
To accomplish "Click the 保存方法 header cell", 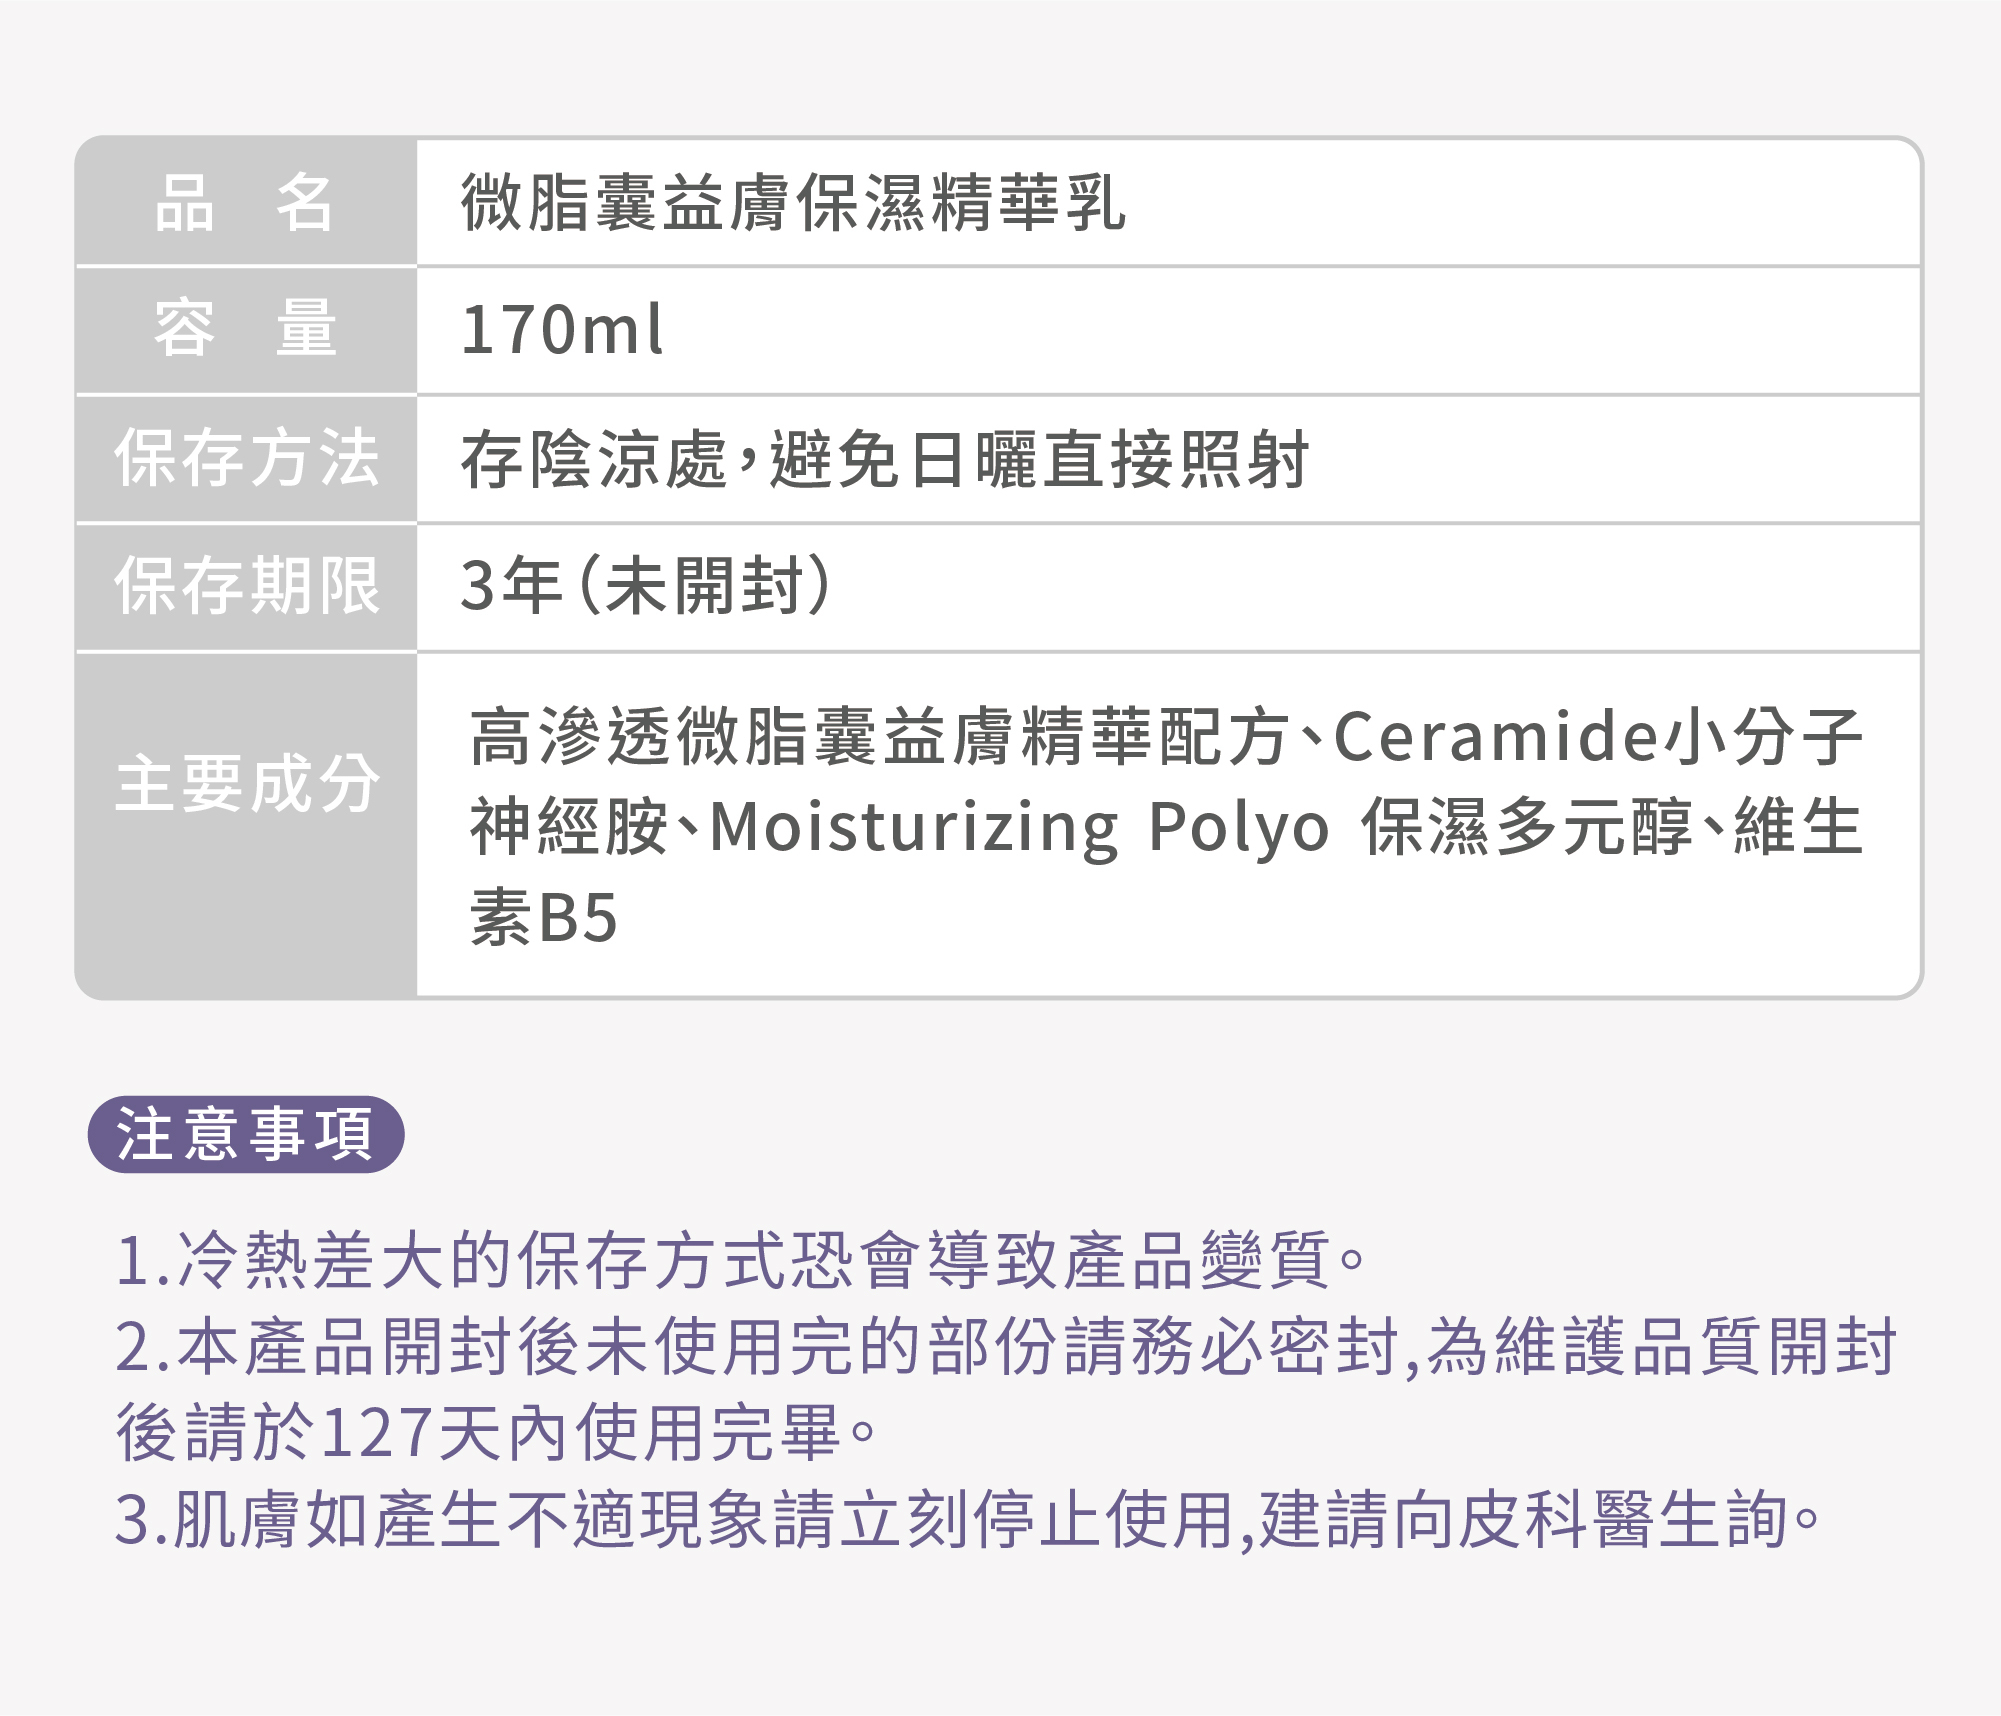I will 245,458.
